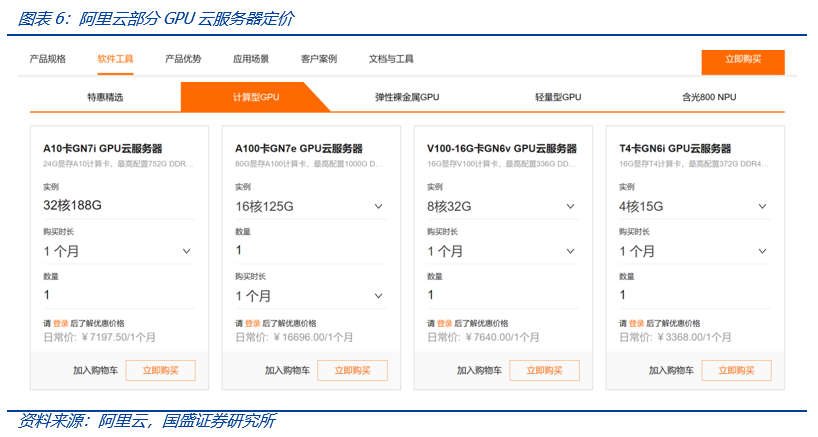The image size is (818, 437).
Task: Switch to 轻量型GPU category
Action: point(558,97)
